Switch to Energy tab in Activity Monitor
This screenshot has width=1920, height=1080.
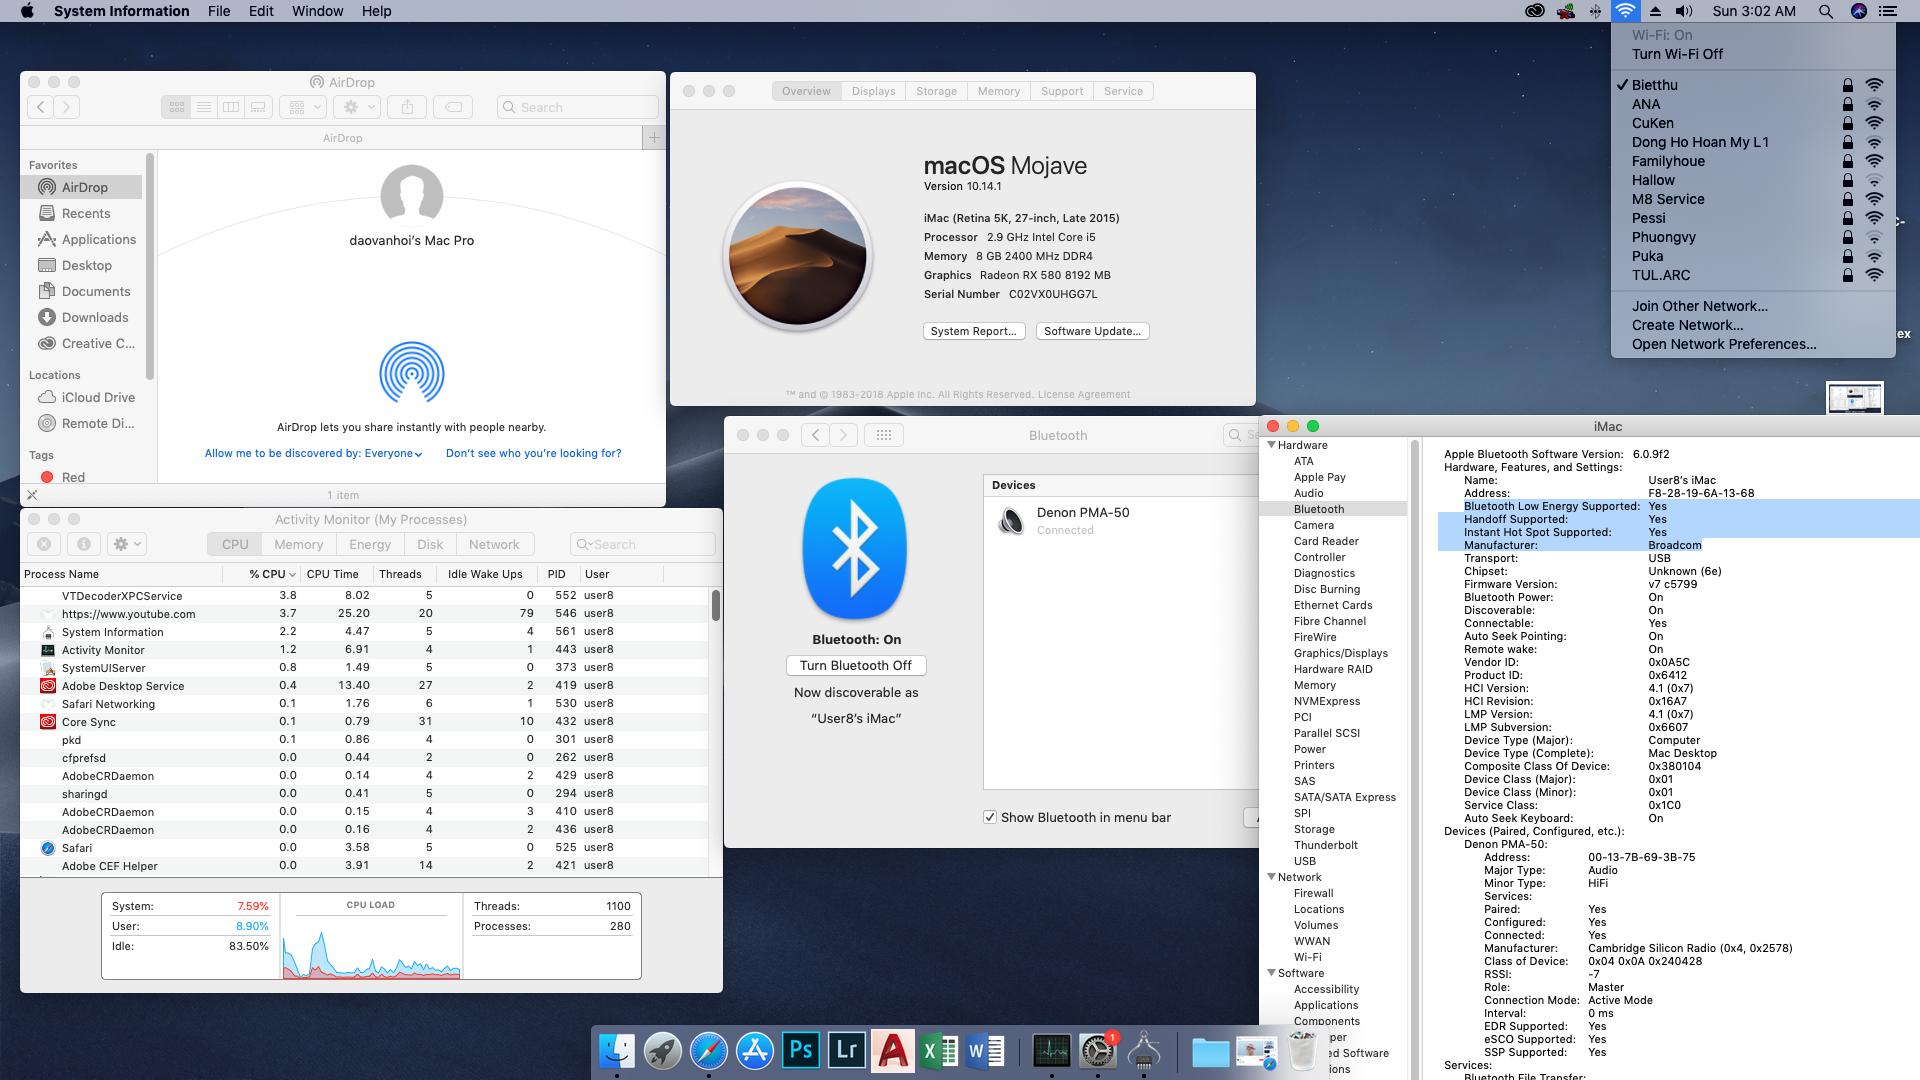click(x=370, y=544)
